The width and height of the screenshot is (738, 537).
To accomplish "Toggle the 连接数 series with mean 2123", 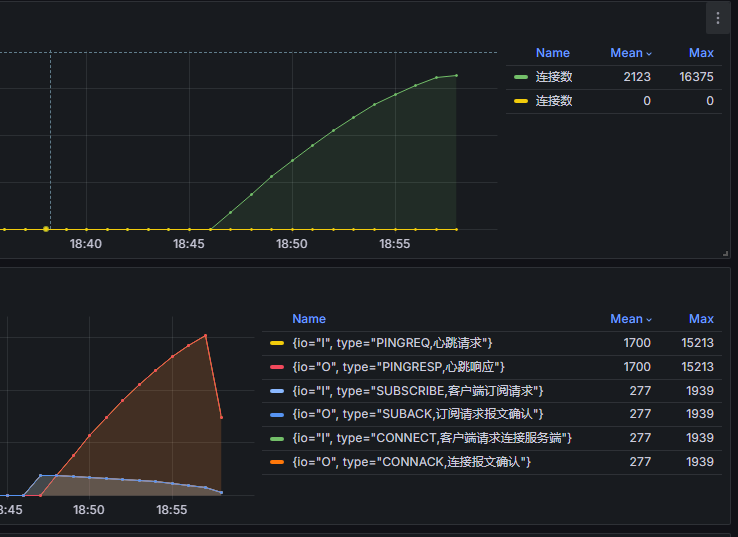I will (x=553, y=77).
